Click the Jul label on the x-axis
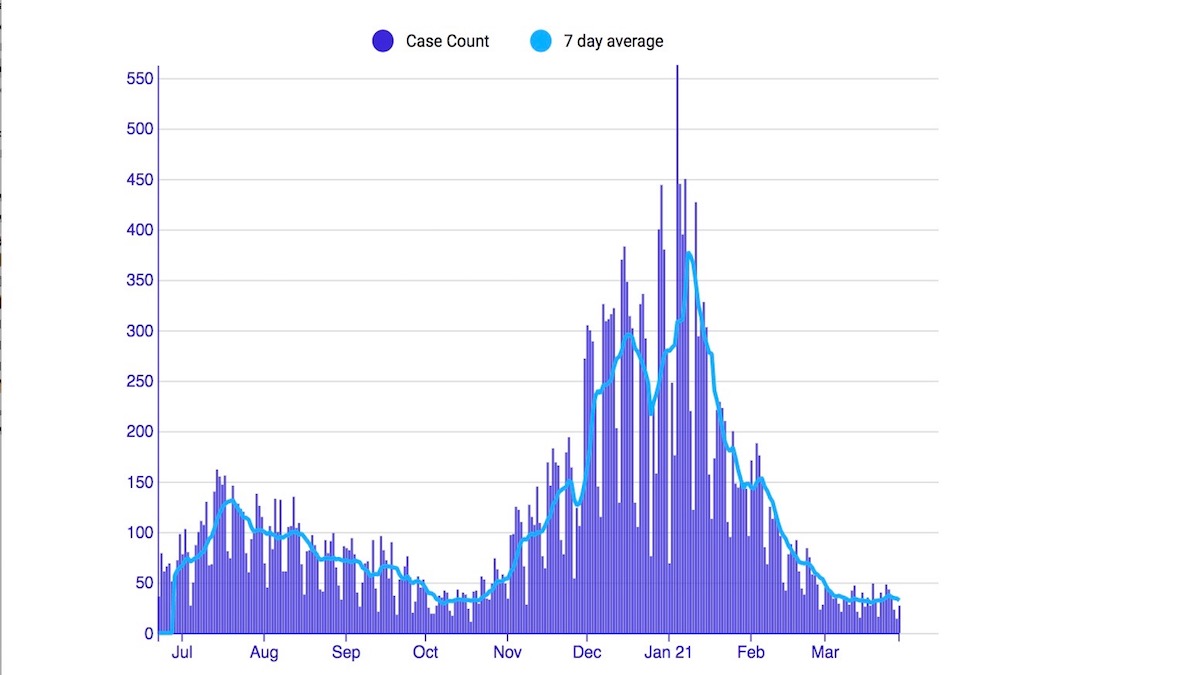This screenshot has width=1200, height=675. coord(182,653)
